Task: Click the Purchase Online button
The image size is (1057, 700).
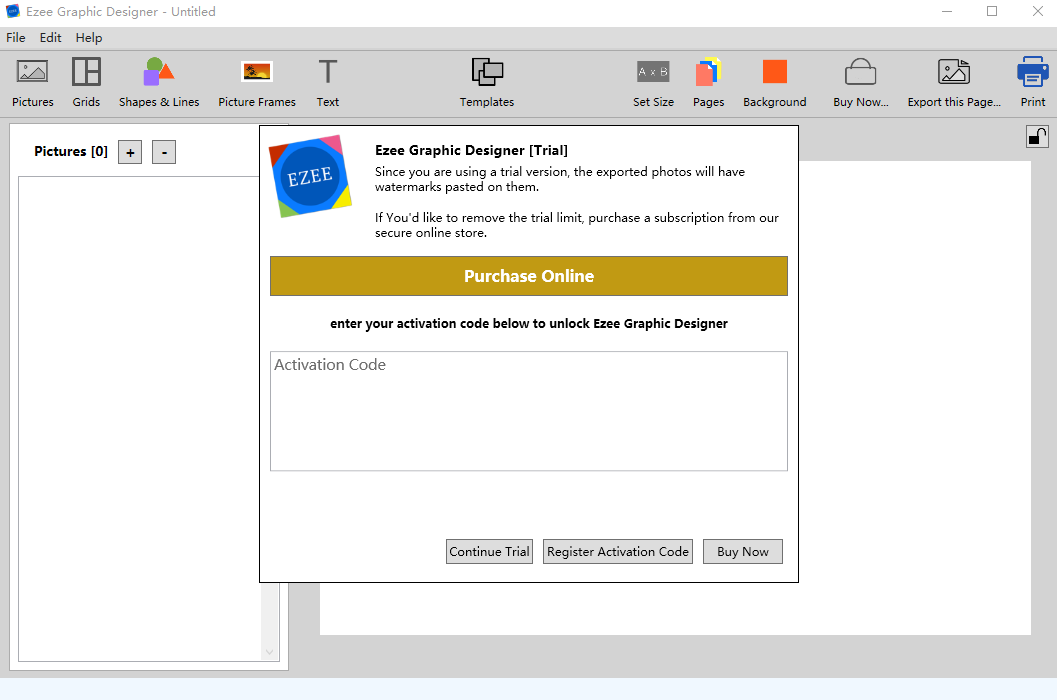Action: tap(528, 276)
